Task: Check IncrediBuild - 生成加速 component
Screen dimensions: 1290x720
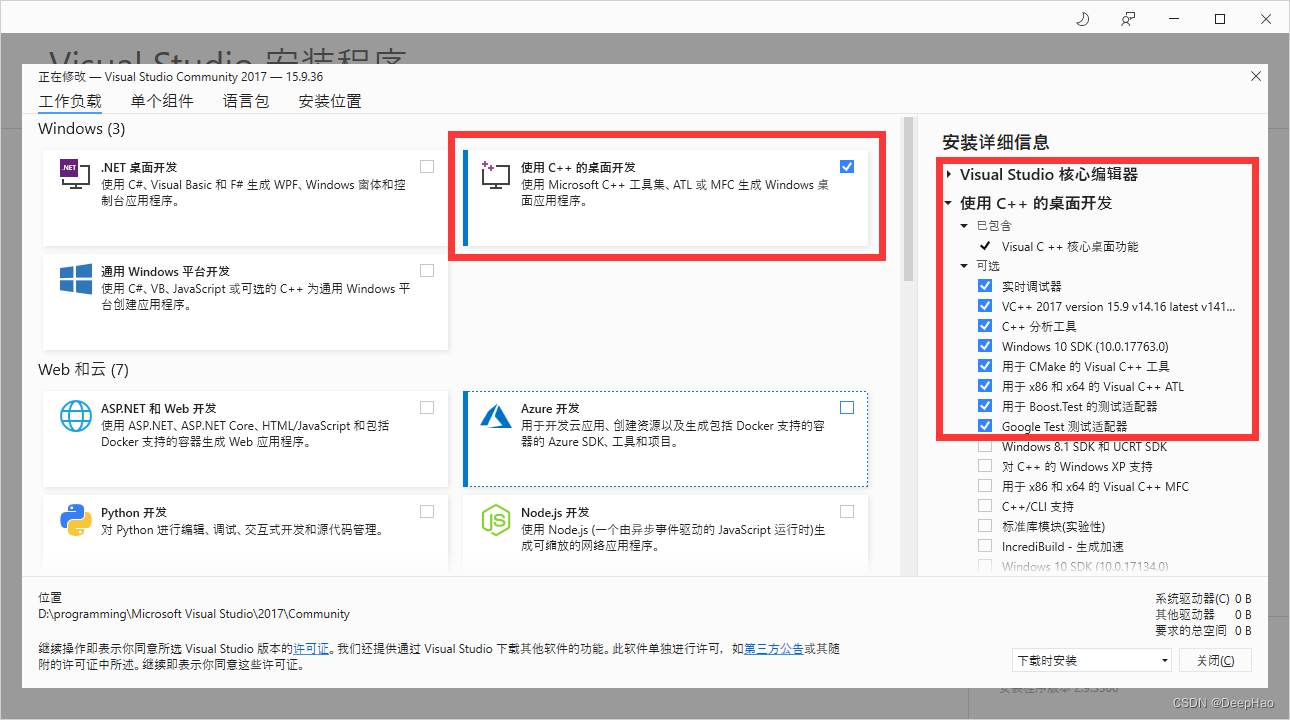Action: click(x=985, y=546)
